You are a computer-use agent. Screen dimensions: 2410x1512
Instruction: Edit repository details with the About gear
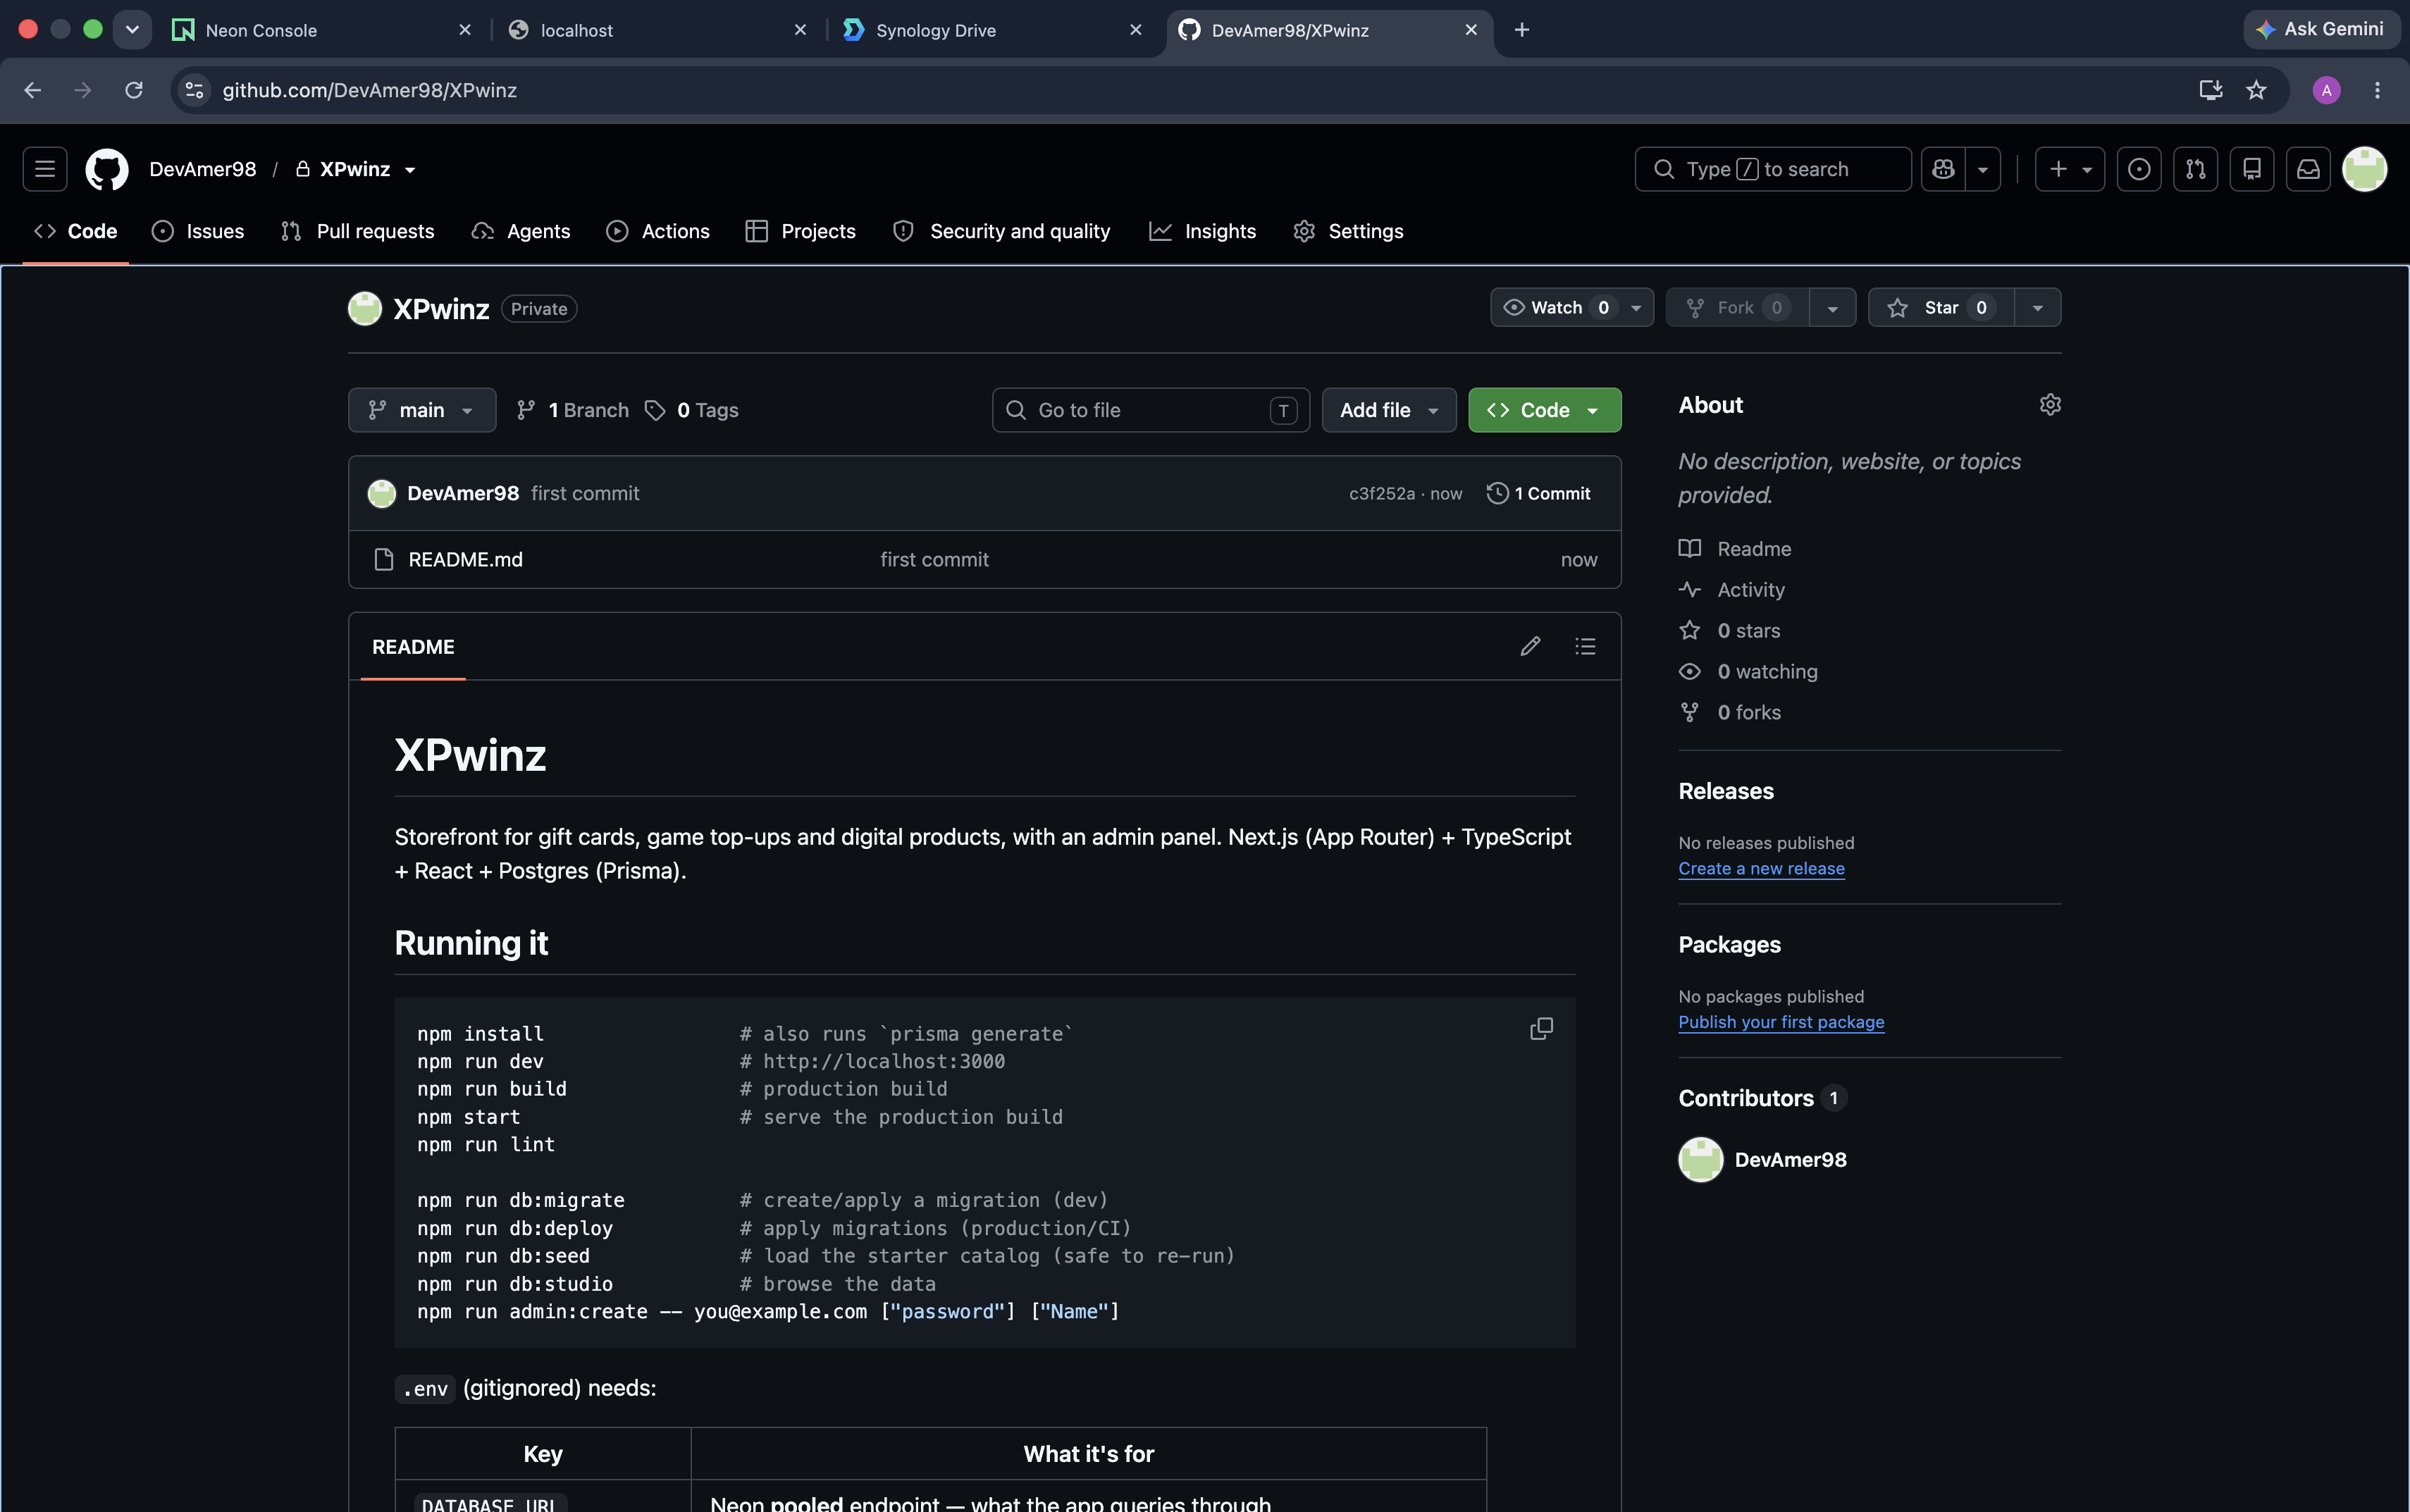pyautogui.click(x=2050, y=404)
